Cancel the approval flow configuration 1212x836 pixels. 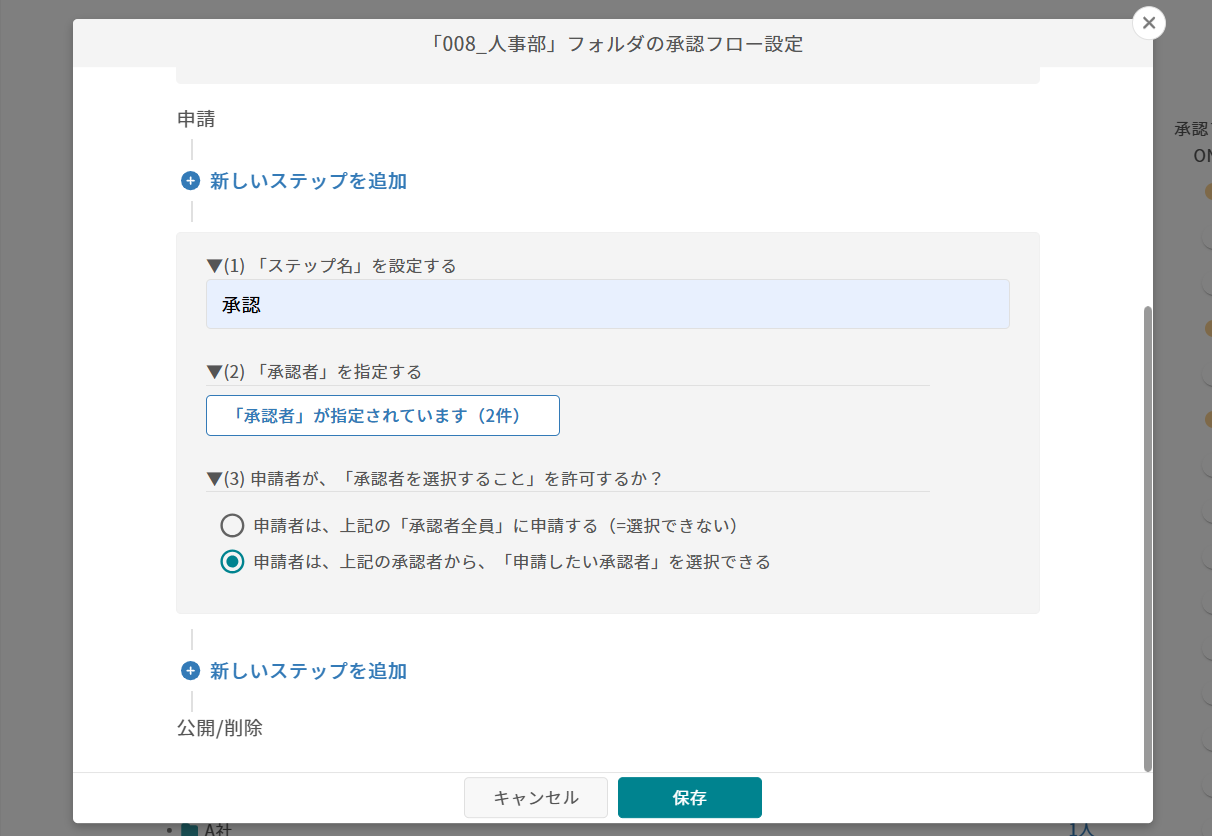535,797
